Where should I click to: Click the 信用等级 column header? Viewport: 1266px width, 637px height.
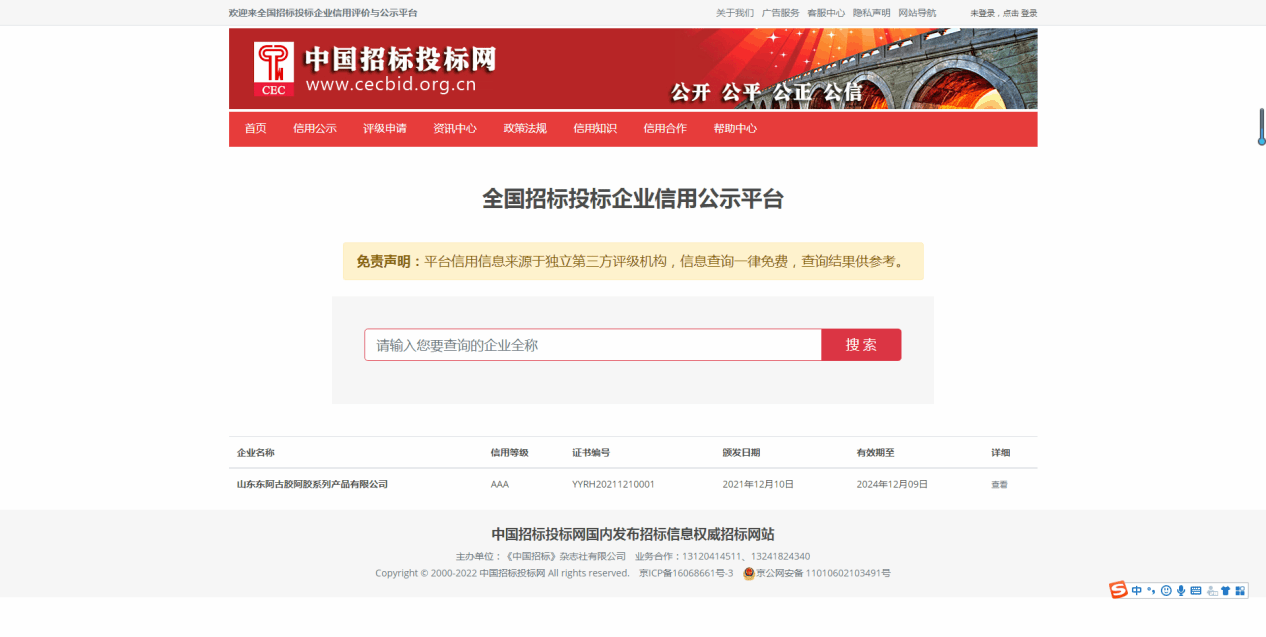click(x=509, y=453)
